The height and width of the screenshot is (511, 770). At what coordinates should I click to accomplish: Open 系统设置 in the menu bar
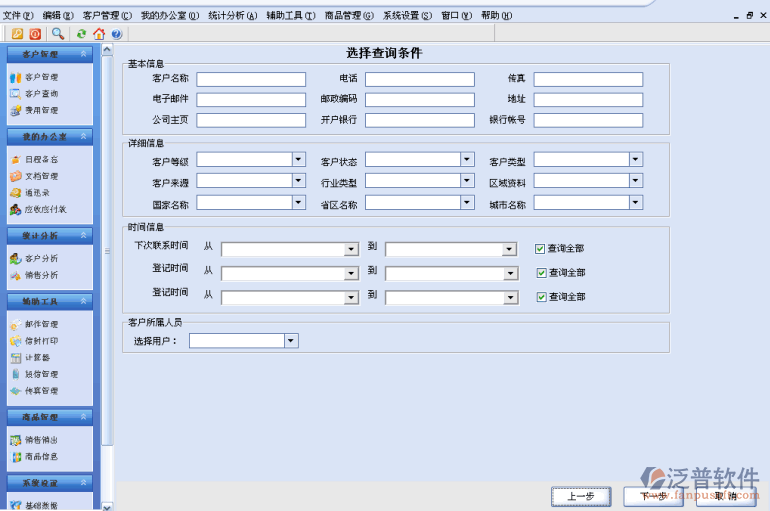pos(408,15)
